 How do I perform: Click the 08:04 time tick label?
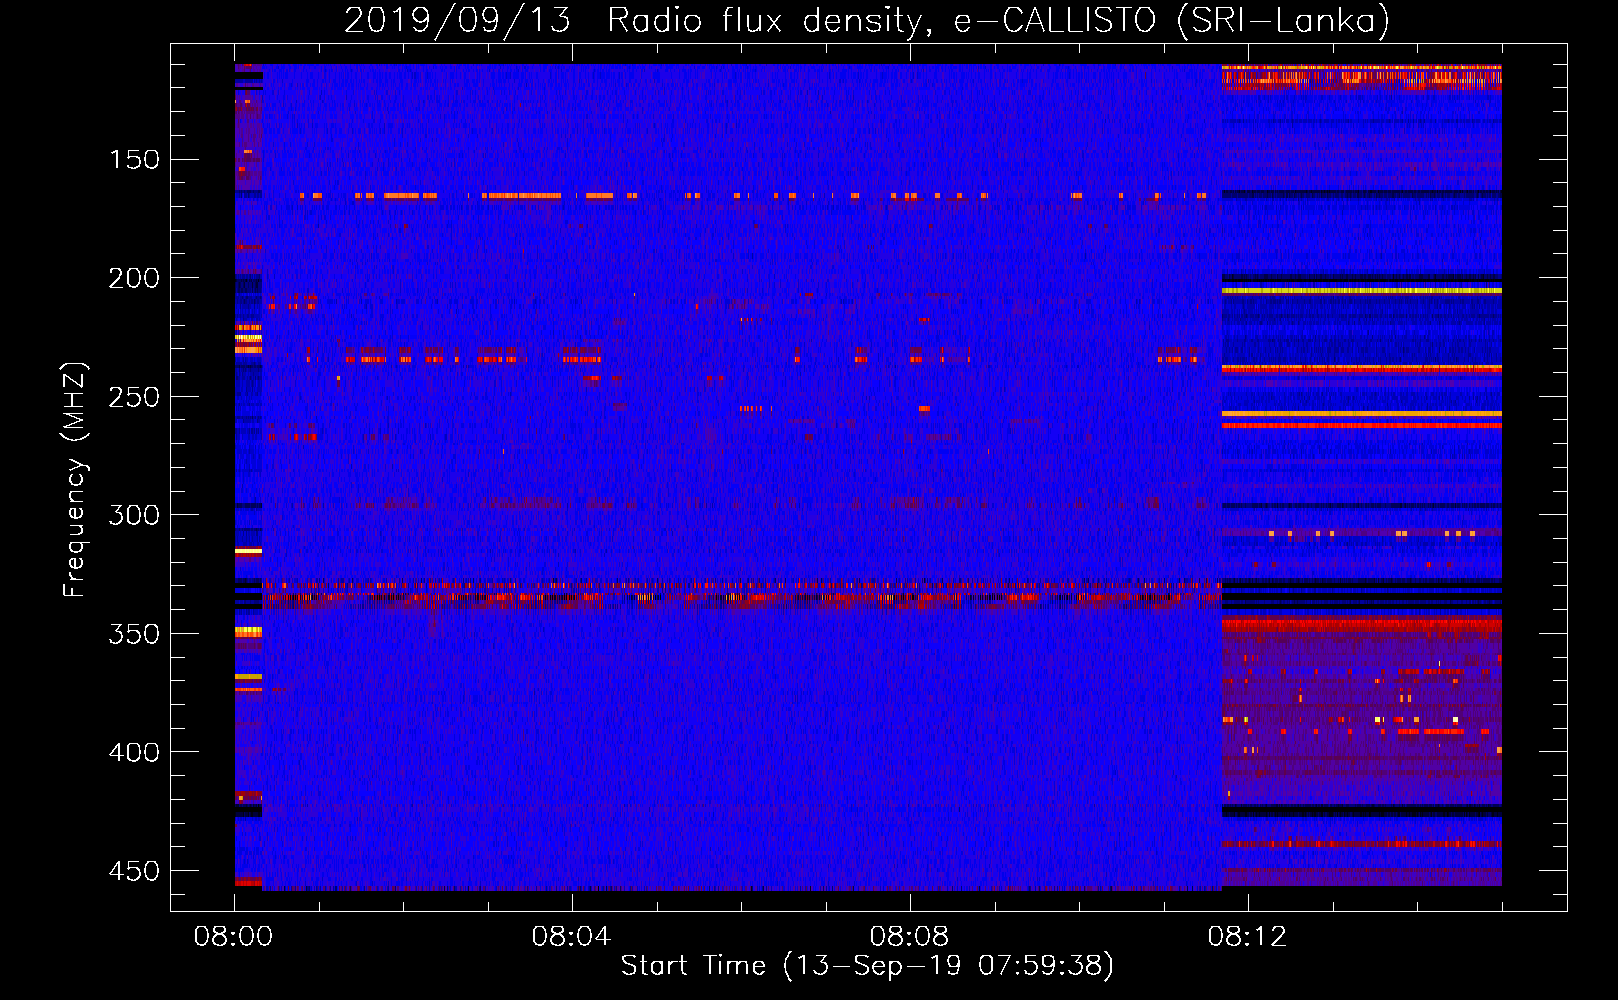(571, 937)
